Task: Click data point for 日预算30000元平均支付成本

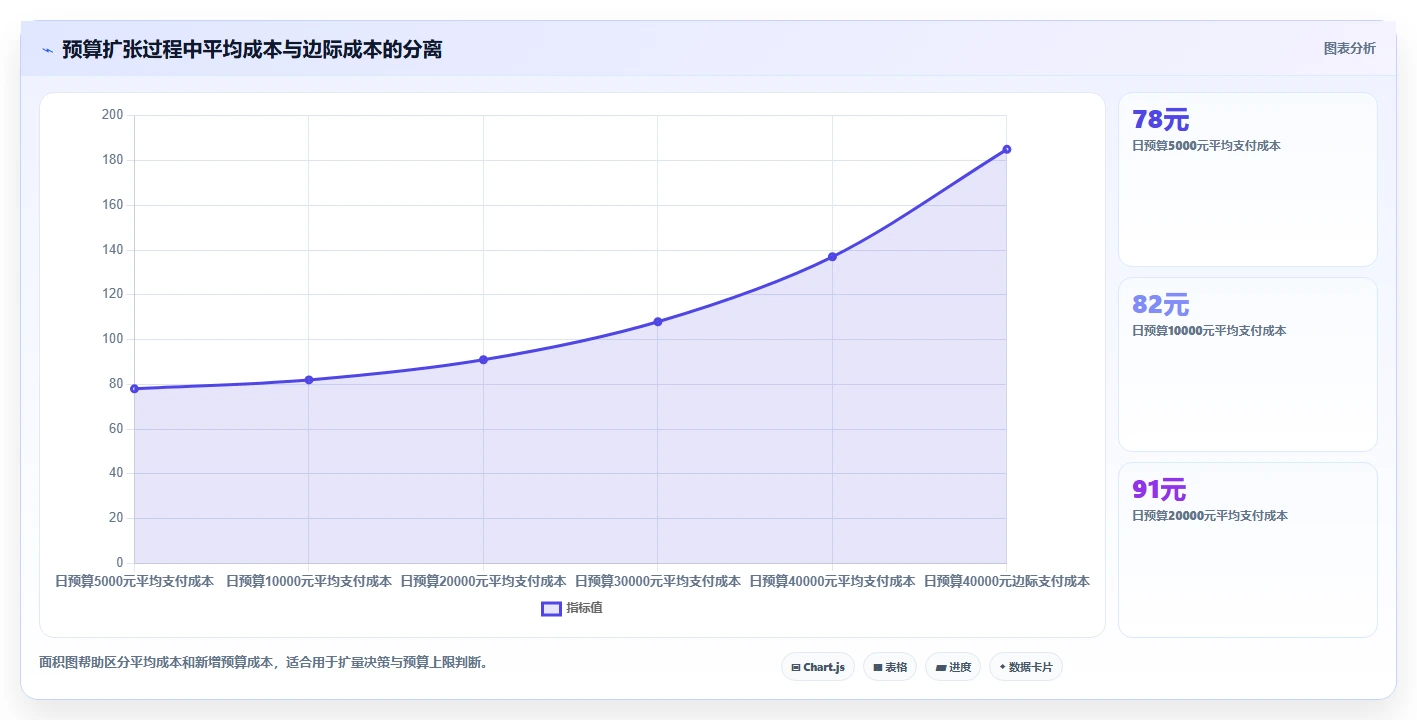Action: point(658,322)
